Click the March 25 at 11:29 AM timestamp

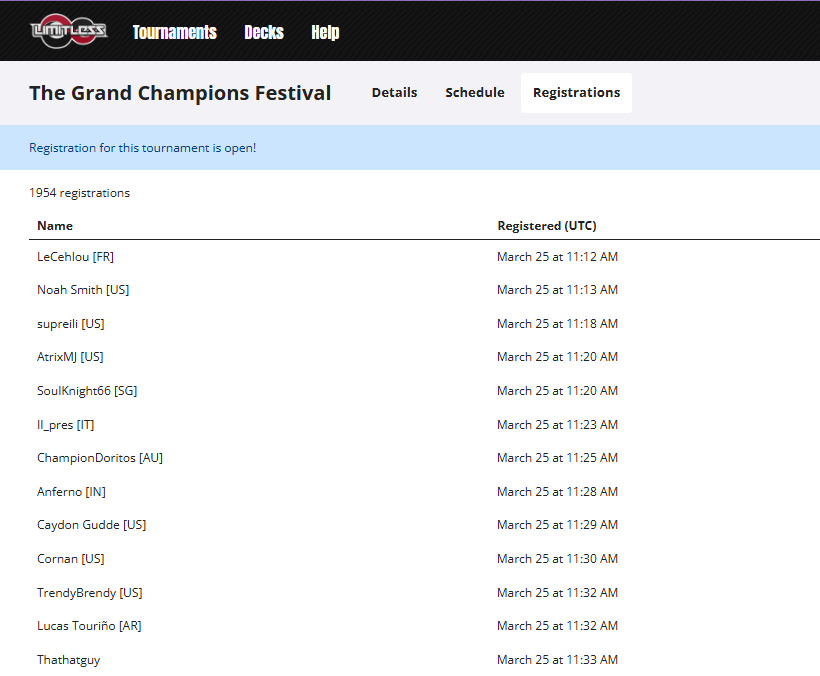coord(557,524)
